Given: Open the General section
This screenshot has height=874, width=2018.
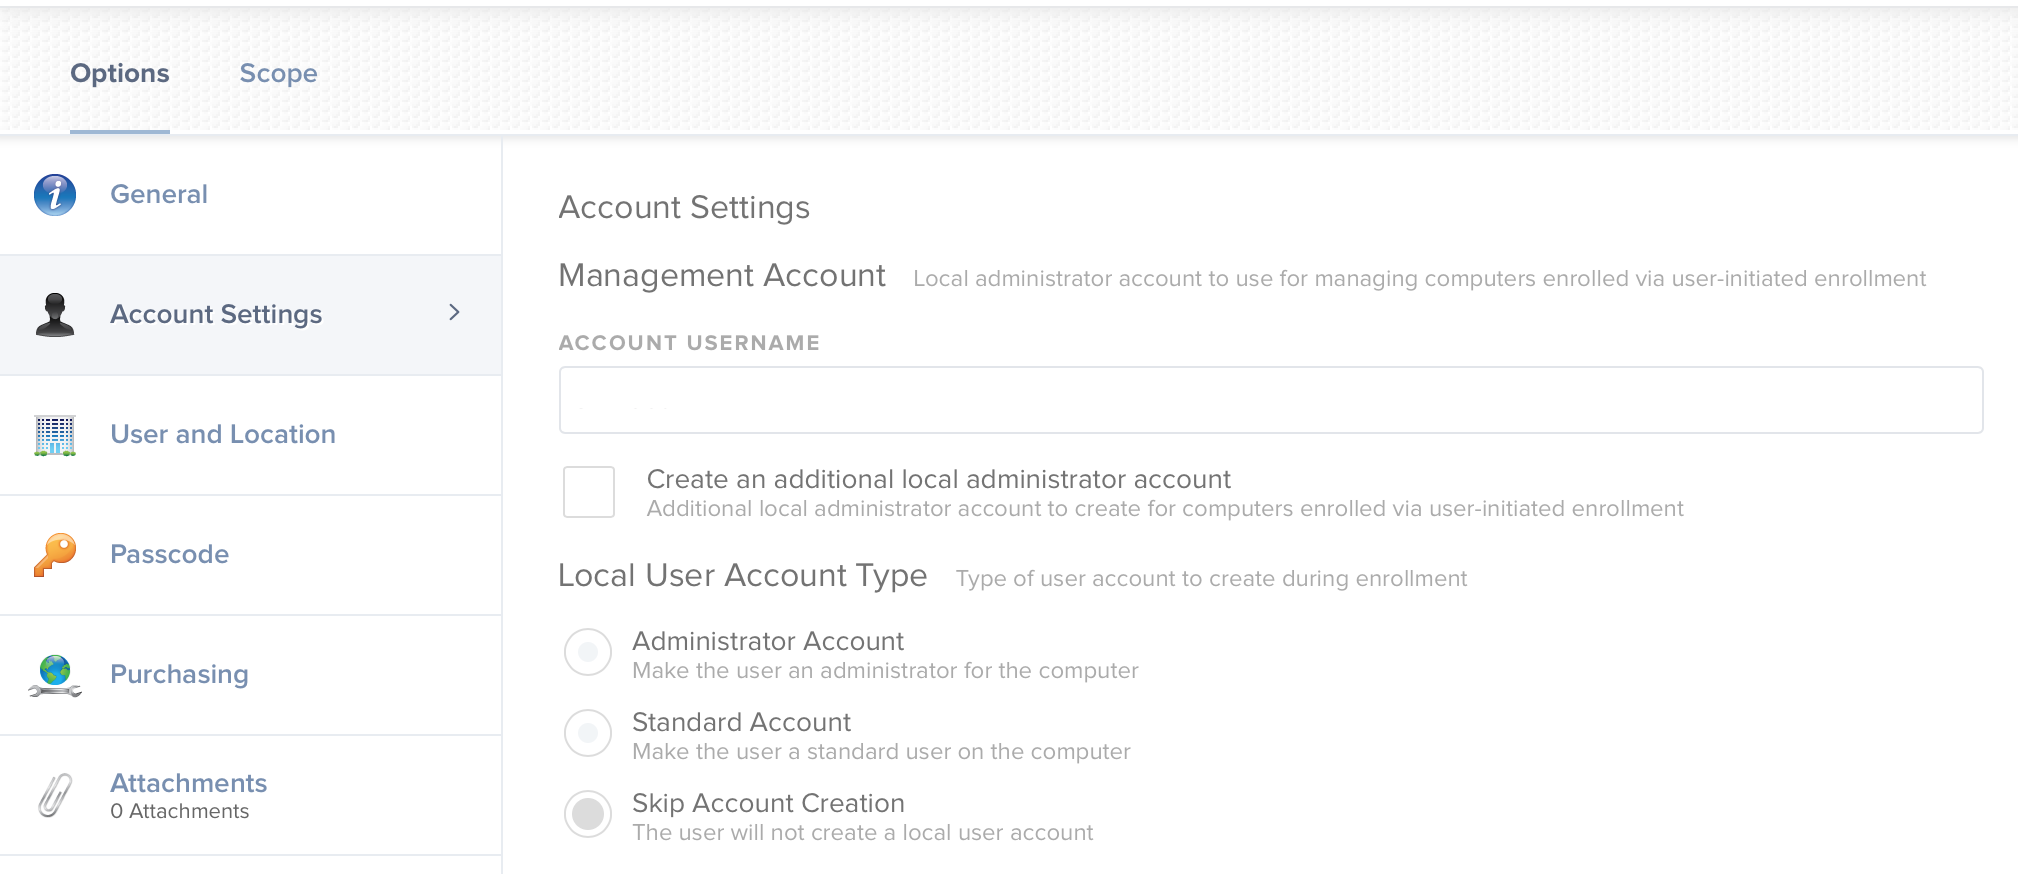Looking at the screenshot, I should coord(250,195).
